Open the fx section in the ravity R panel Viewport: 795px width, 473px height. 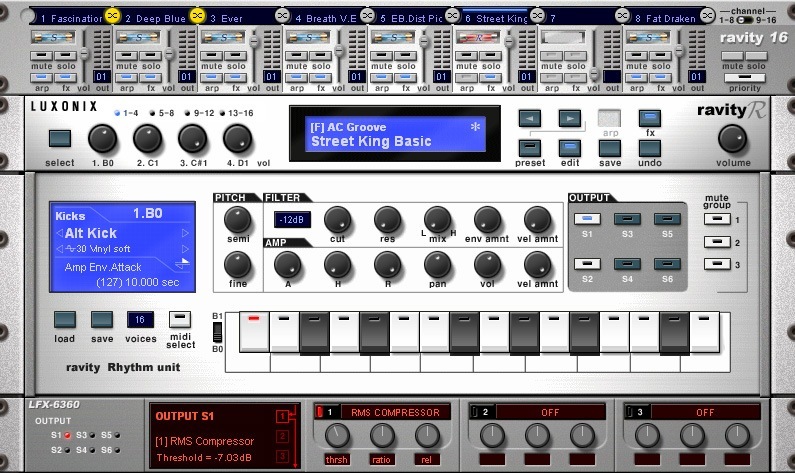tap(649, 118)
